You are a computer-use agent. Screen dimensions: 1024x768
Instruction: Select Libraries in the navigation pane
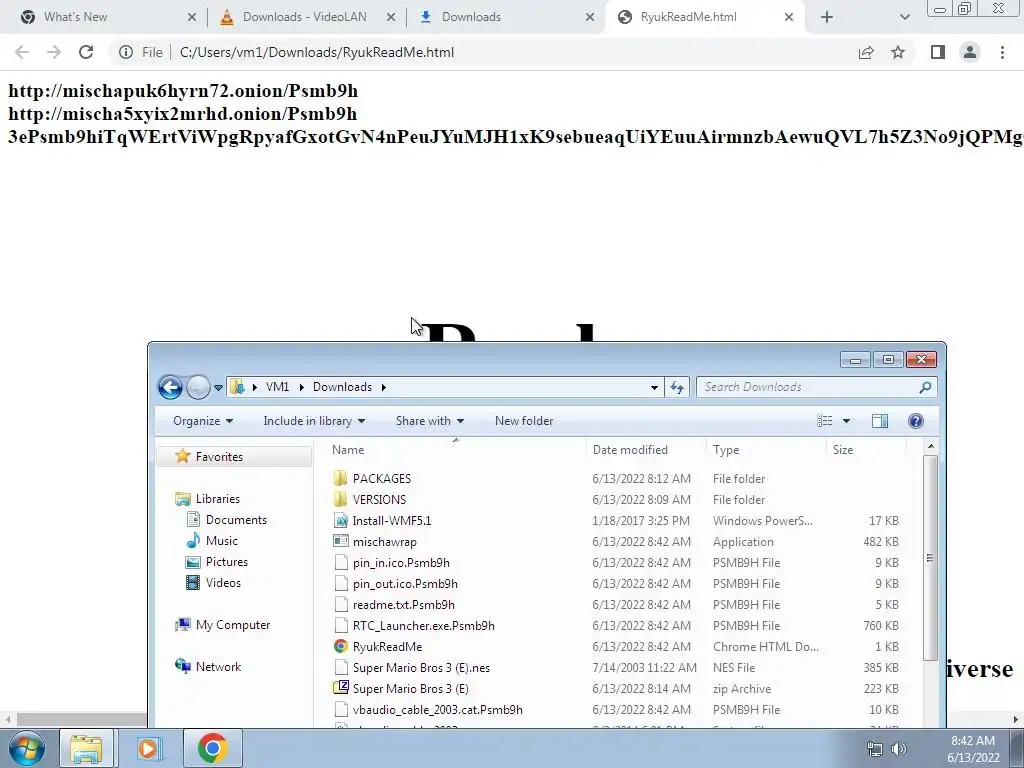(x=217, y=498)
